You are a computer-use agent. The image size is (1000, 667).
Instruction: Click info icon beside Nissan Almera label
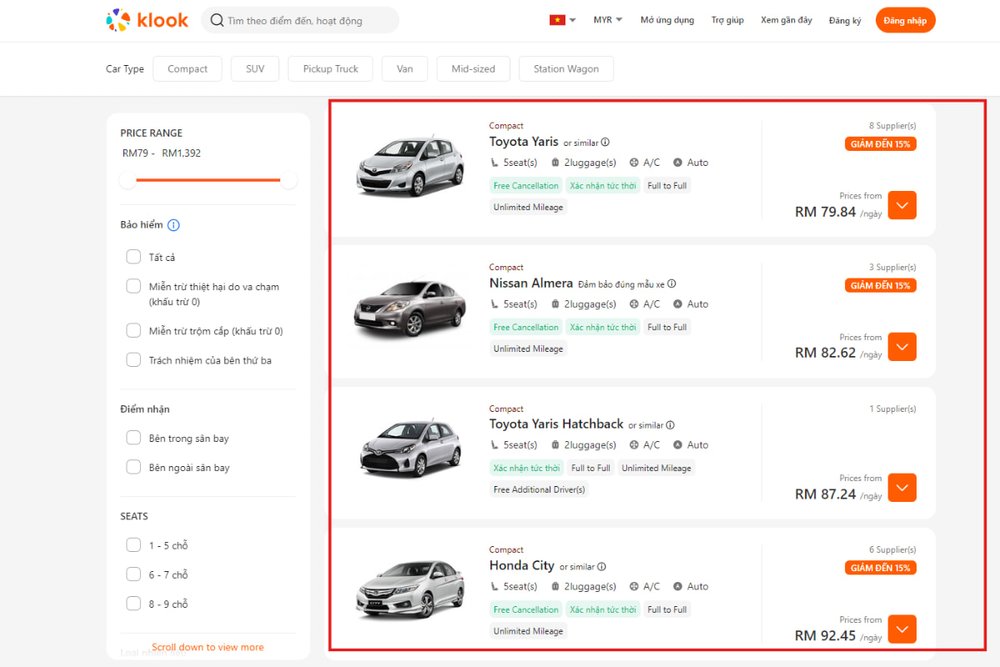(671, 284)
